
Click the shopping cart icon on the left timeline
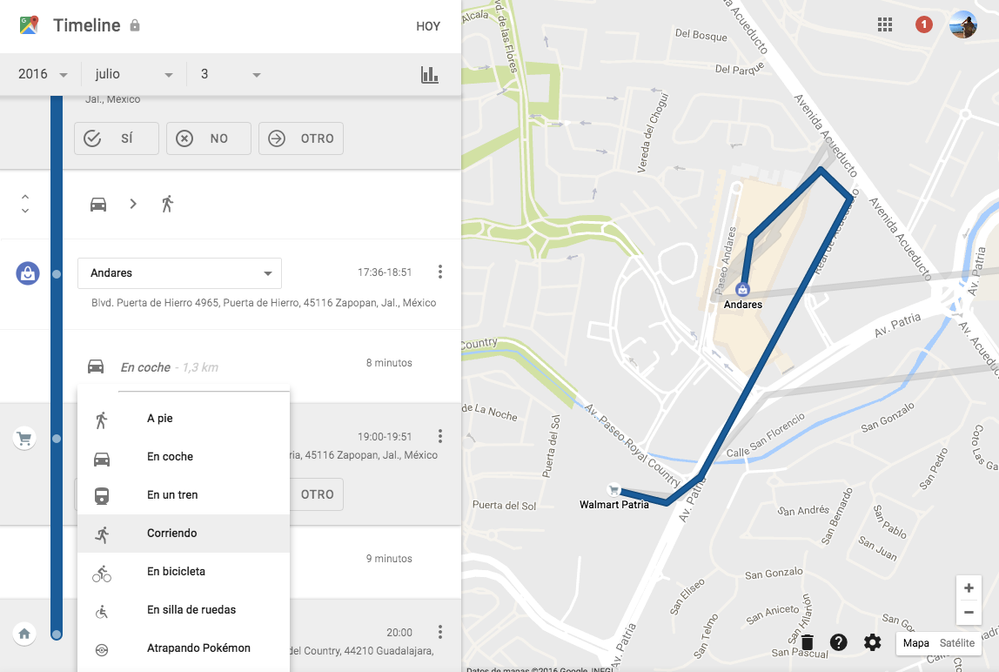coord(24,438)
